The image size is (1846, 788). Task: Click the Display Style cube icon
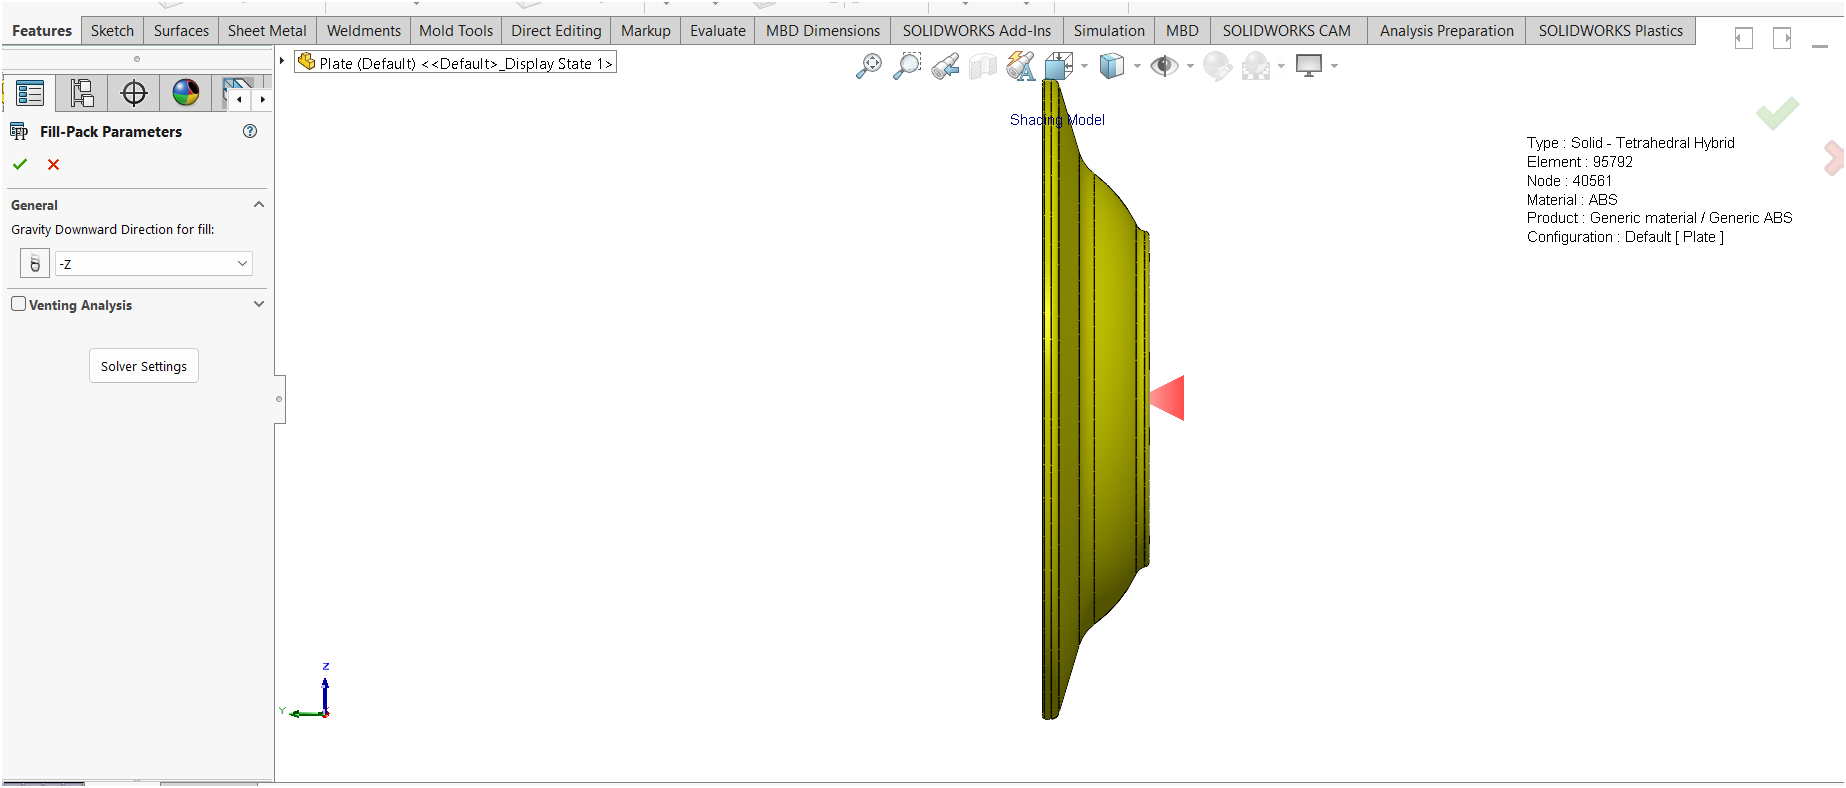point(1112,66)
